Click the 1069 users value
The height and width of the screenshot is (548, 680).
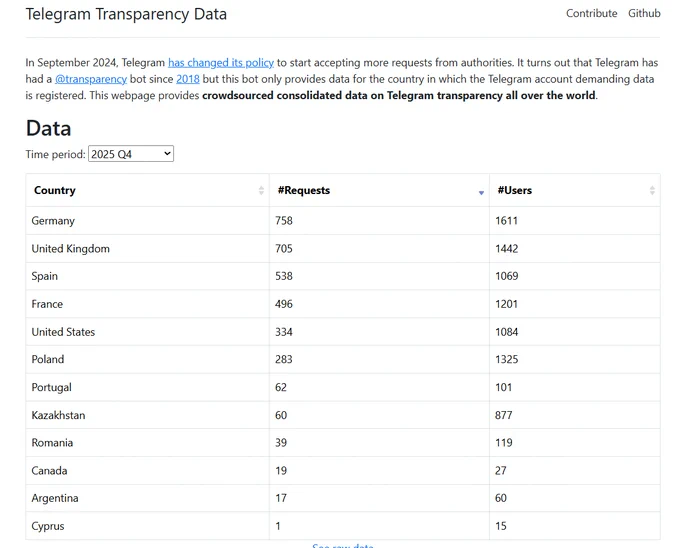tap(507, 276)
